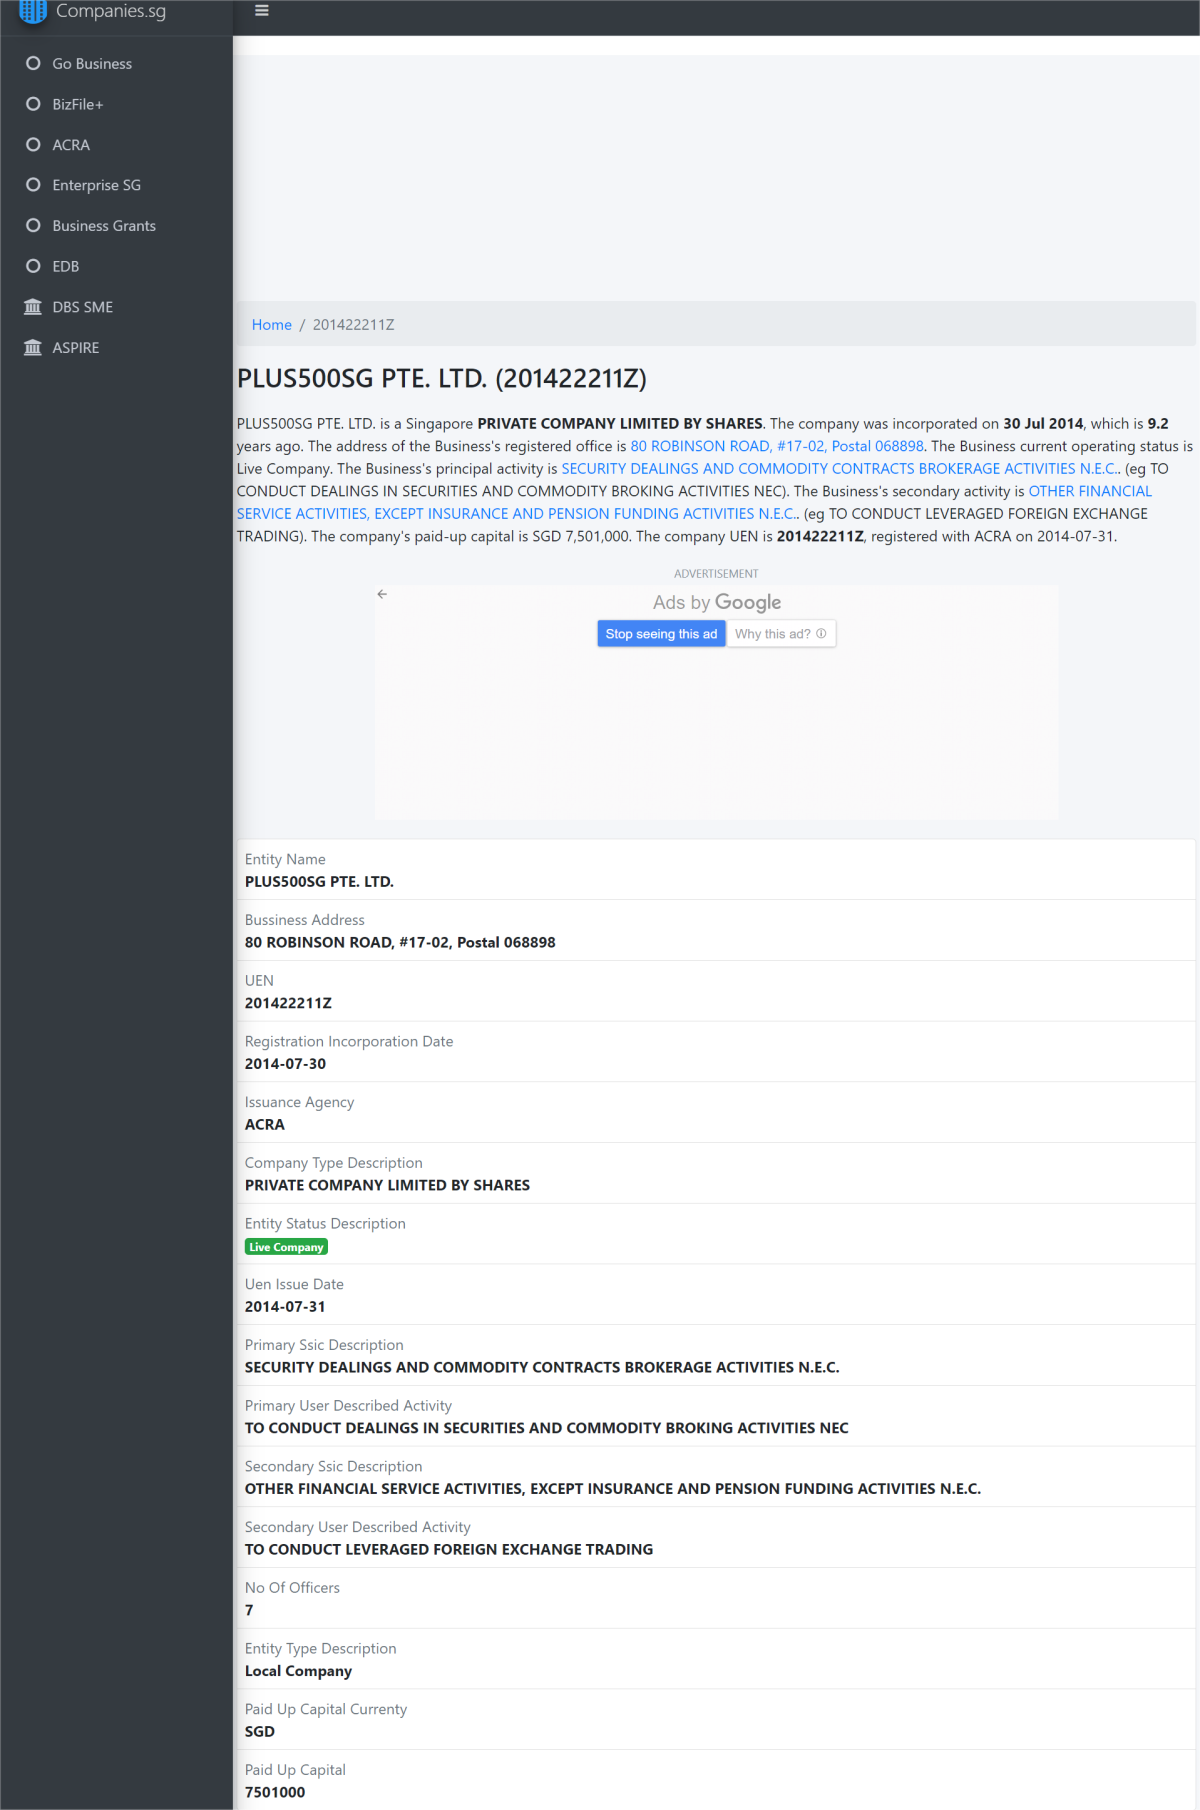
Task: Click the Companies.sg logo icon
Action: click(33, 11)
